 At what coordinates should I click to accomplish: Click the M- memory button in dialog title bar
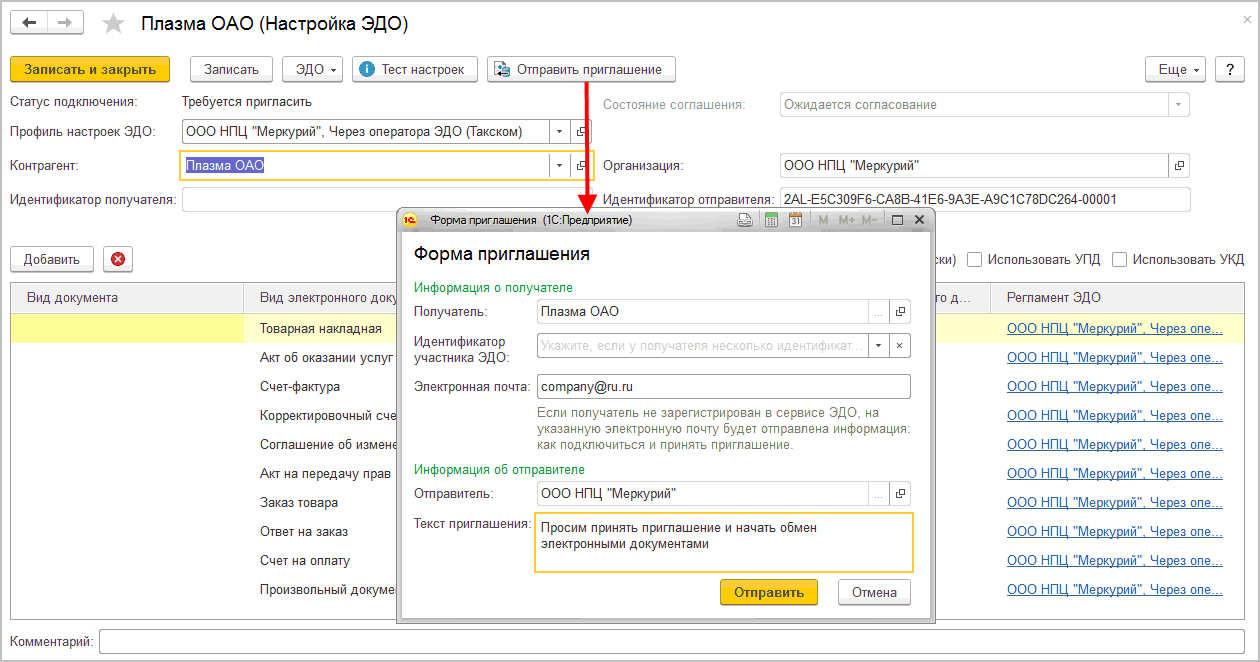point(870,220)
